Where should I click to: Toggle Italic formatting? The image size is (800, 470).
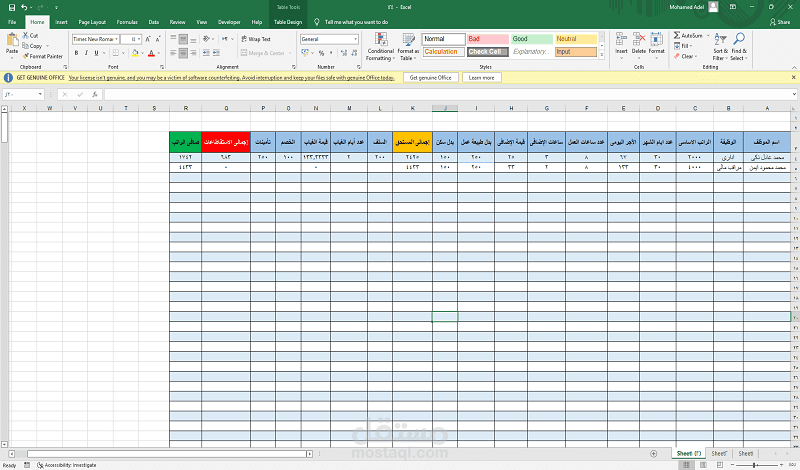coord(86,53)
